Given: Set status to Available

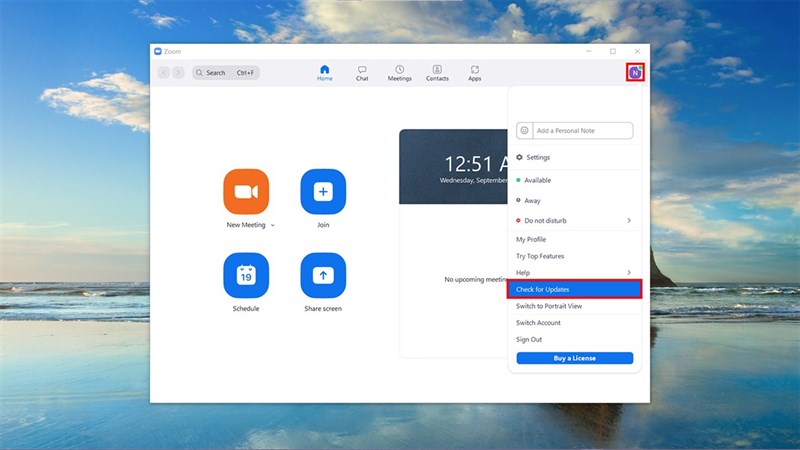Looking at the screenshot, I should pyautogui.click(x=538, y=180).
